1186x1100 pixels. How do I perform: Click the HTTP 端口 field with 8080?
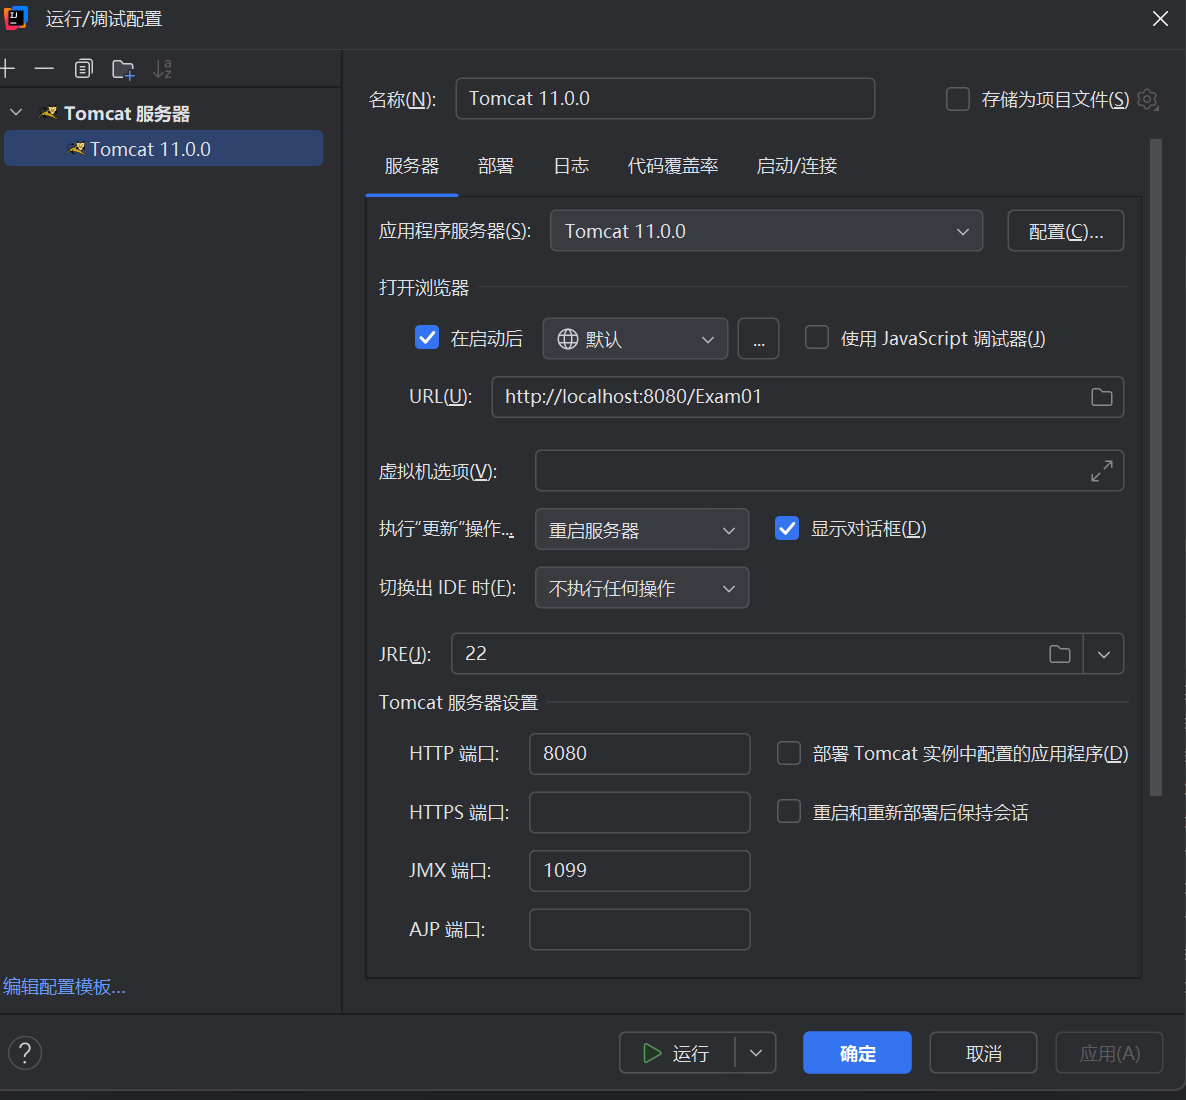pos(640,754)
